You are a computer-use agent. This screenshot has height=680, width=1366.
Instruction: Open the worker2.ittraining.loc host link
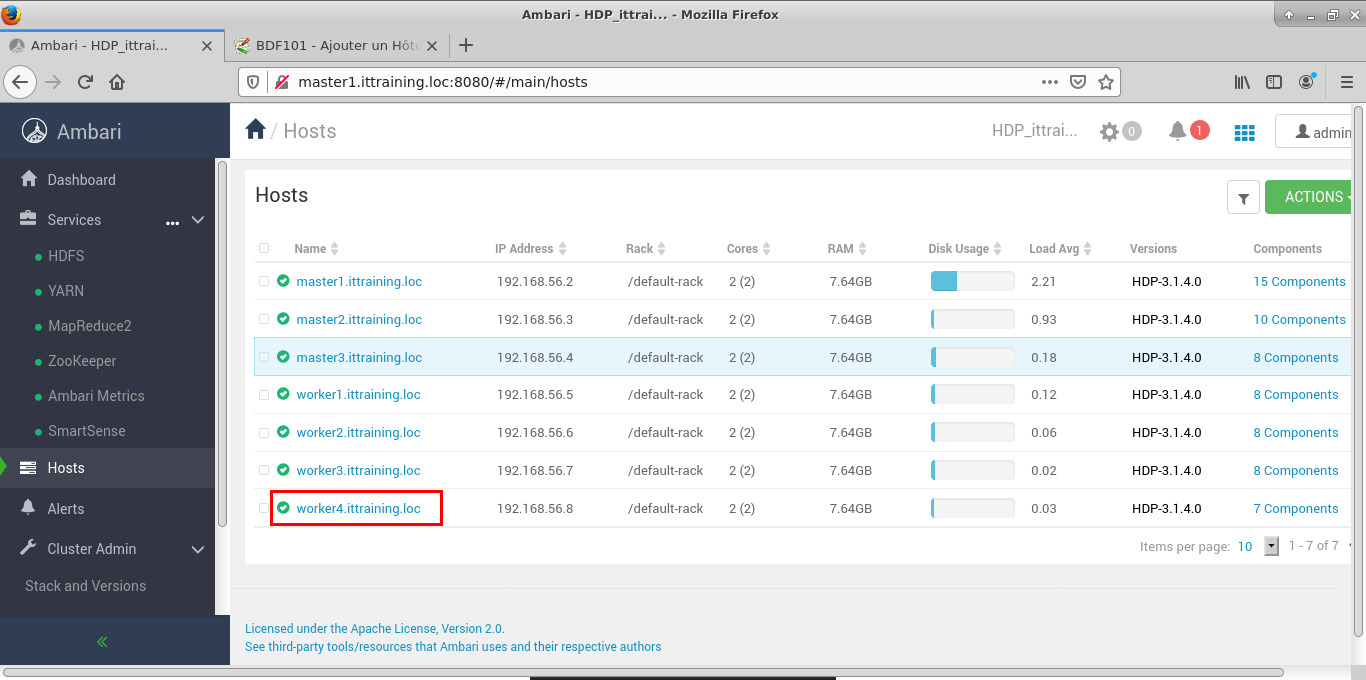tap(358, 433)
